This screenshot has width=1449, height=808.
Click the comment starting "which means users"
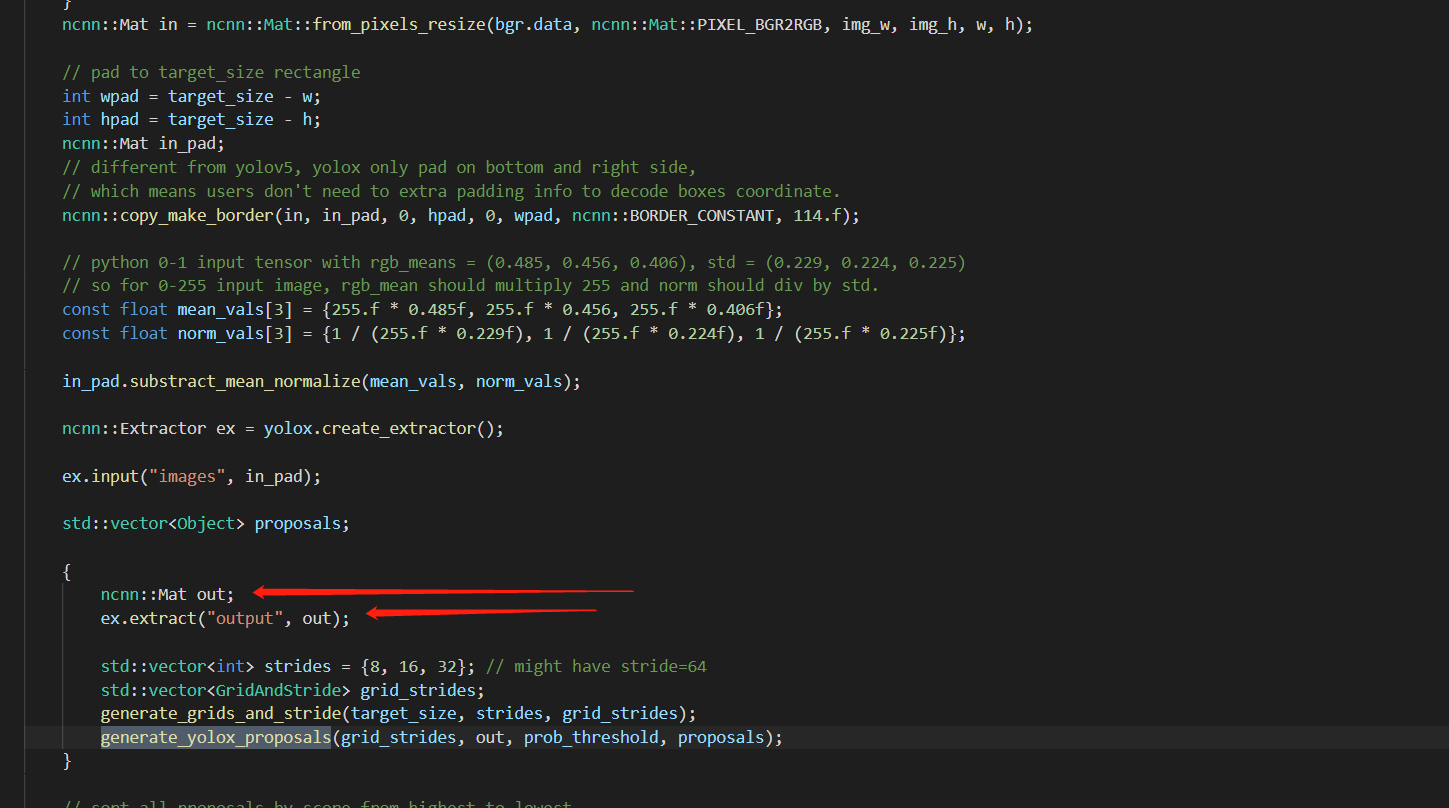(x=451, y=191)
